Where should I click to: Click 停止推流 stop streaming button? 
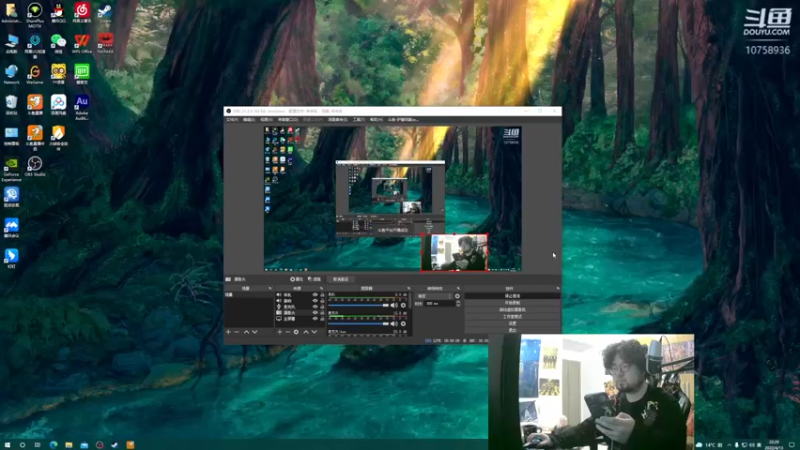click(512, 296)
